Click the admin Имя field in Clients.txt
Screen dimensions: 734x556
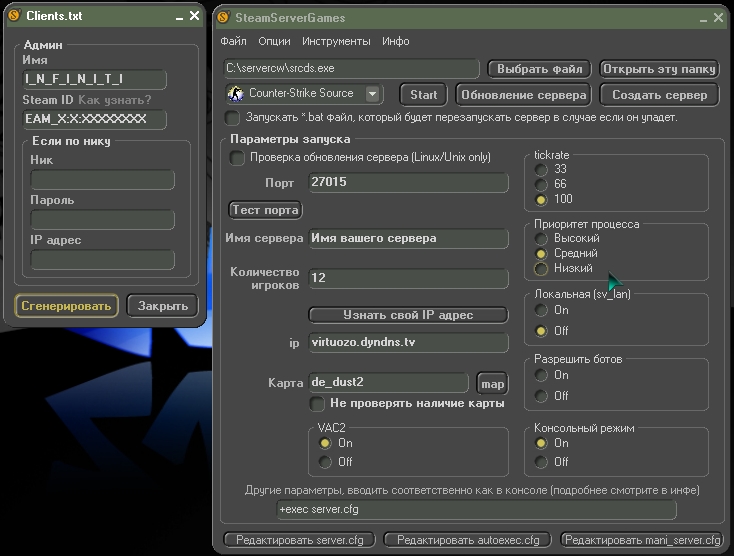[x=95, y=79]
